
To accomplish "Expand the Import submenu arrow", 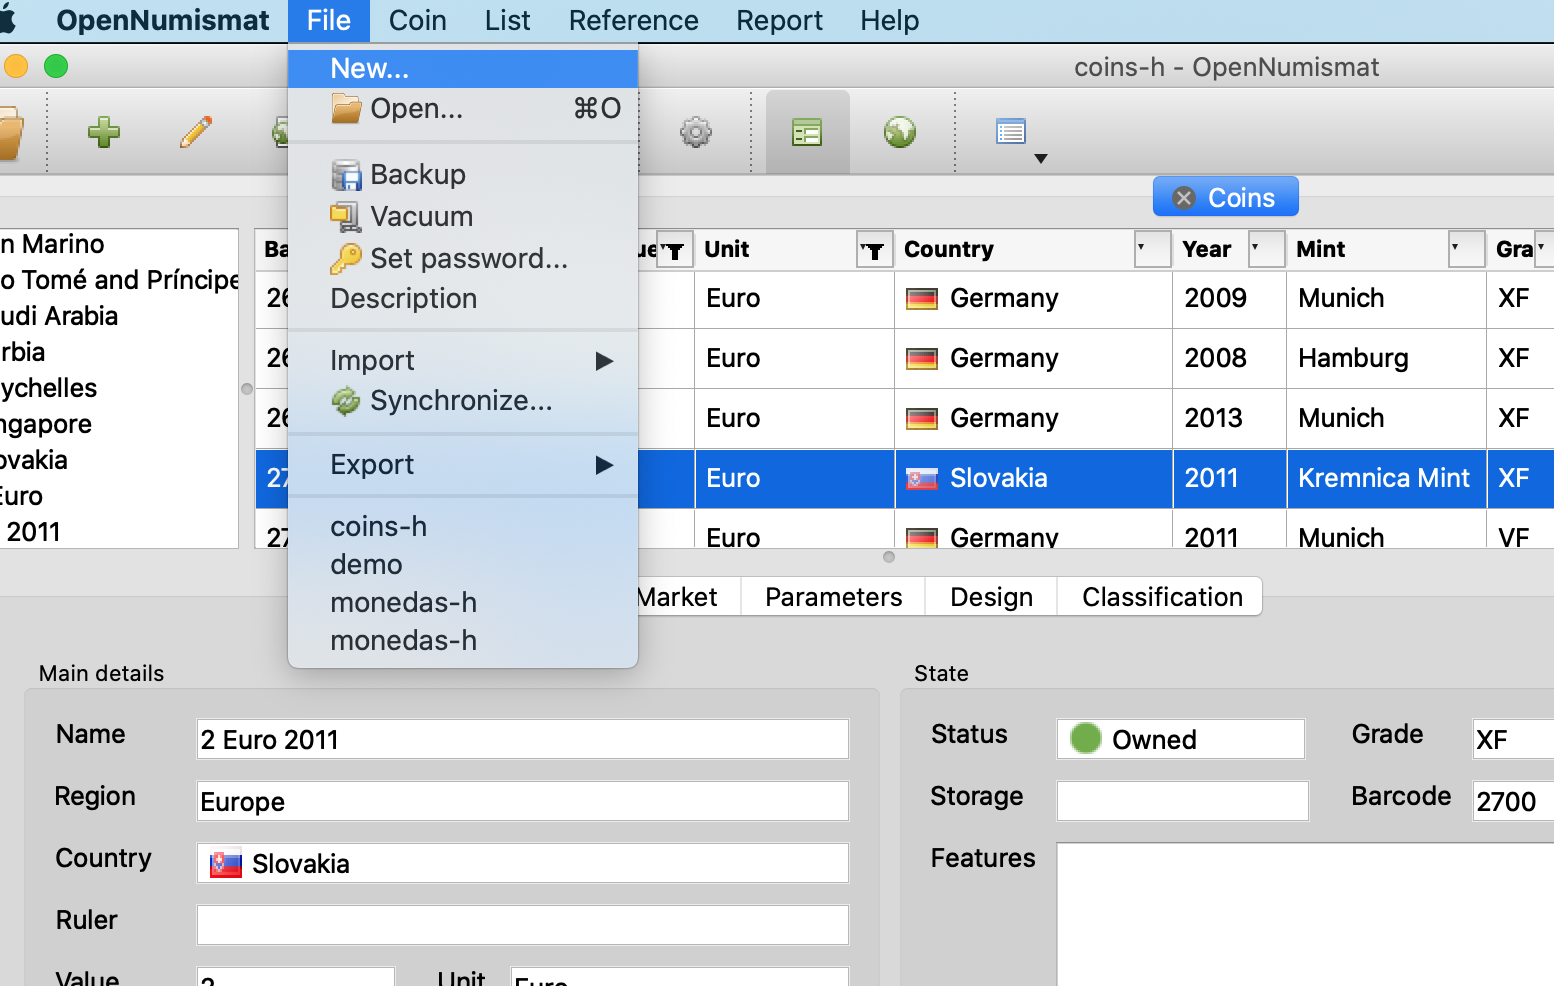I will click(x=604, y=361).
